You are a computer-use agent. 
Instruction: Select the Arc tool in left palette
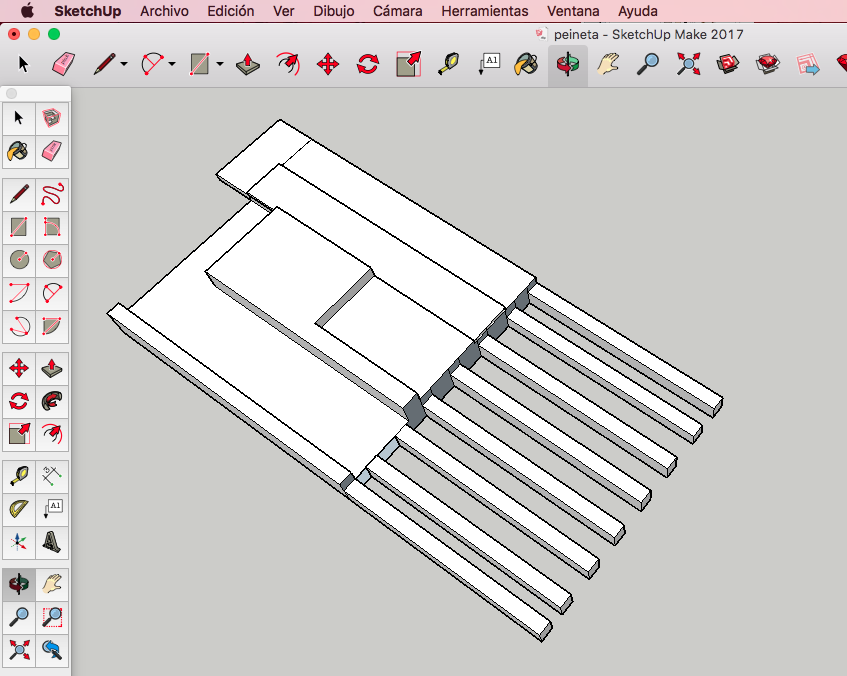pos(19,293)
